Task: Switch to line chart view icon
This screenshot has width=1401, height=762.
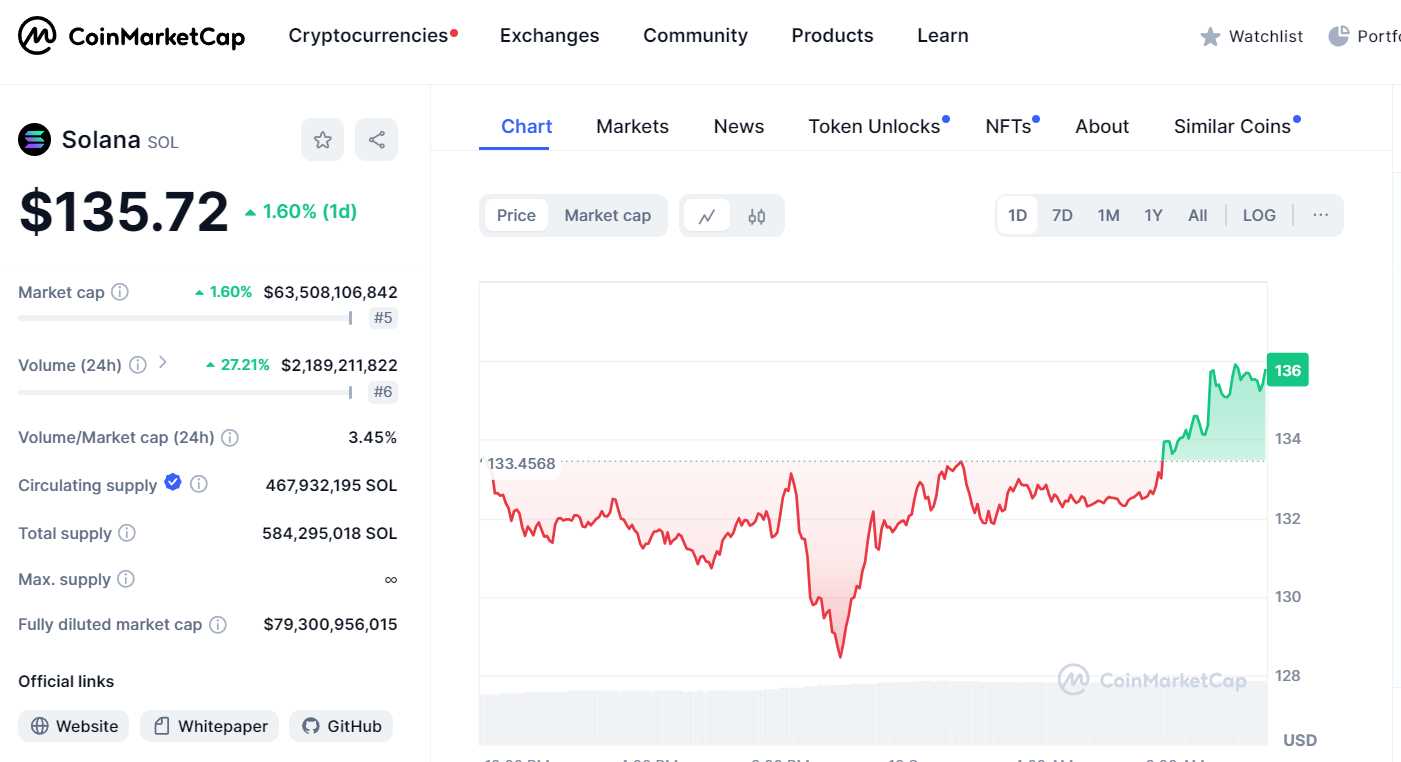Action: tap(707, 216)
